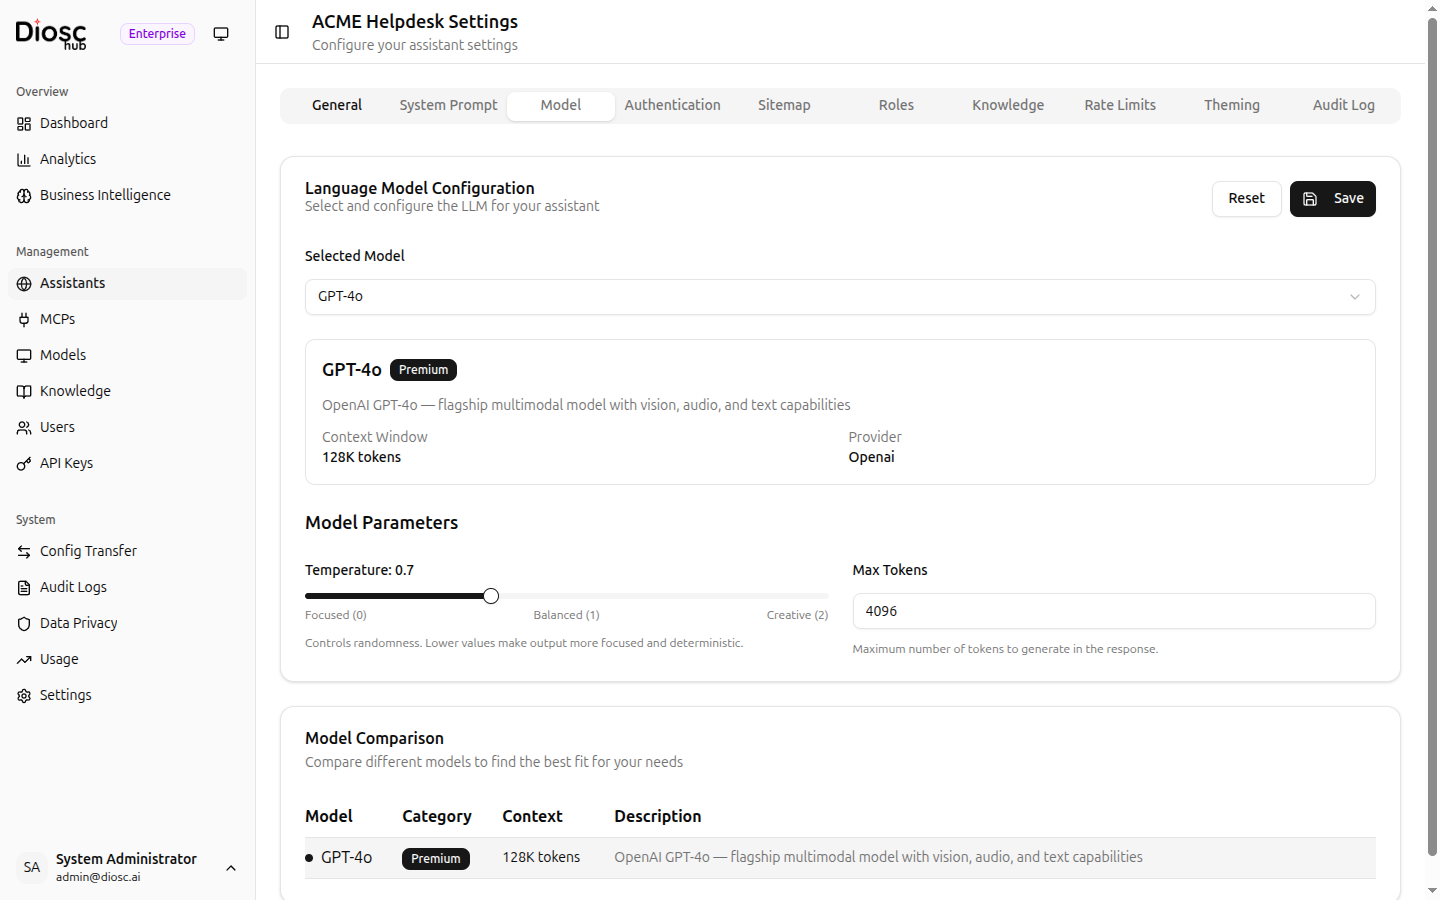Screen dimensions: 1440x900
Task: Open the Sitemap tab
Action: tap(784, 106)
